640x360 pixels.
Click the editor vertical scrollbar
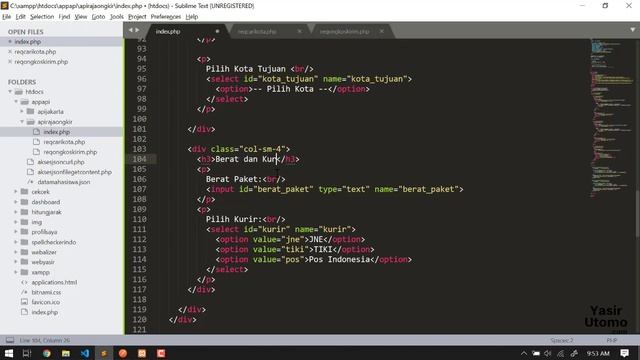click(x=637, y=215)
